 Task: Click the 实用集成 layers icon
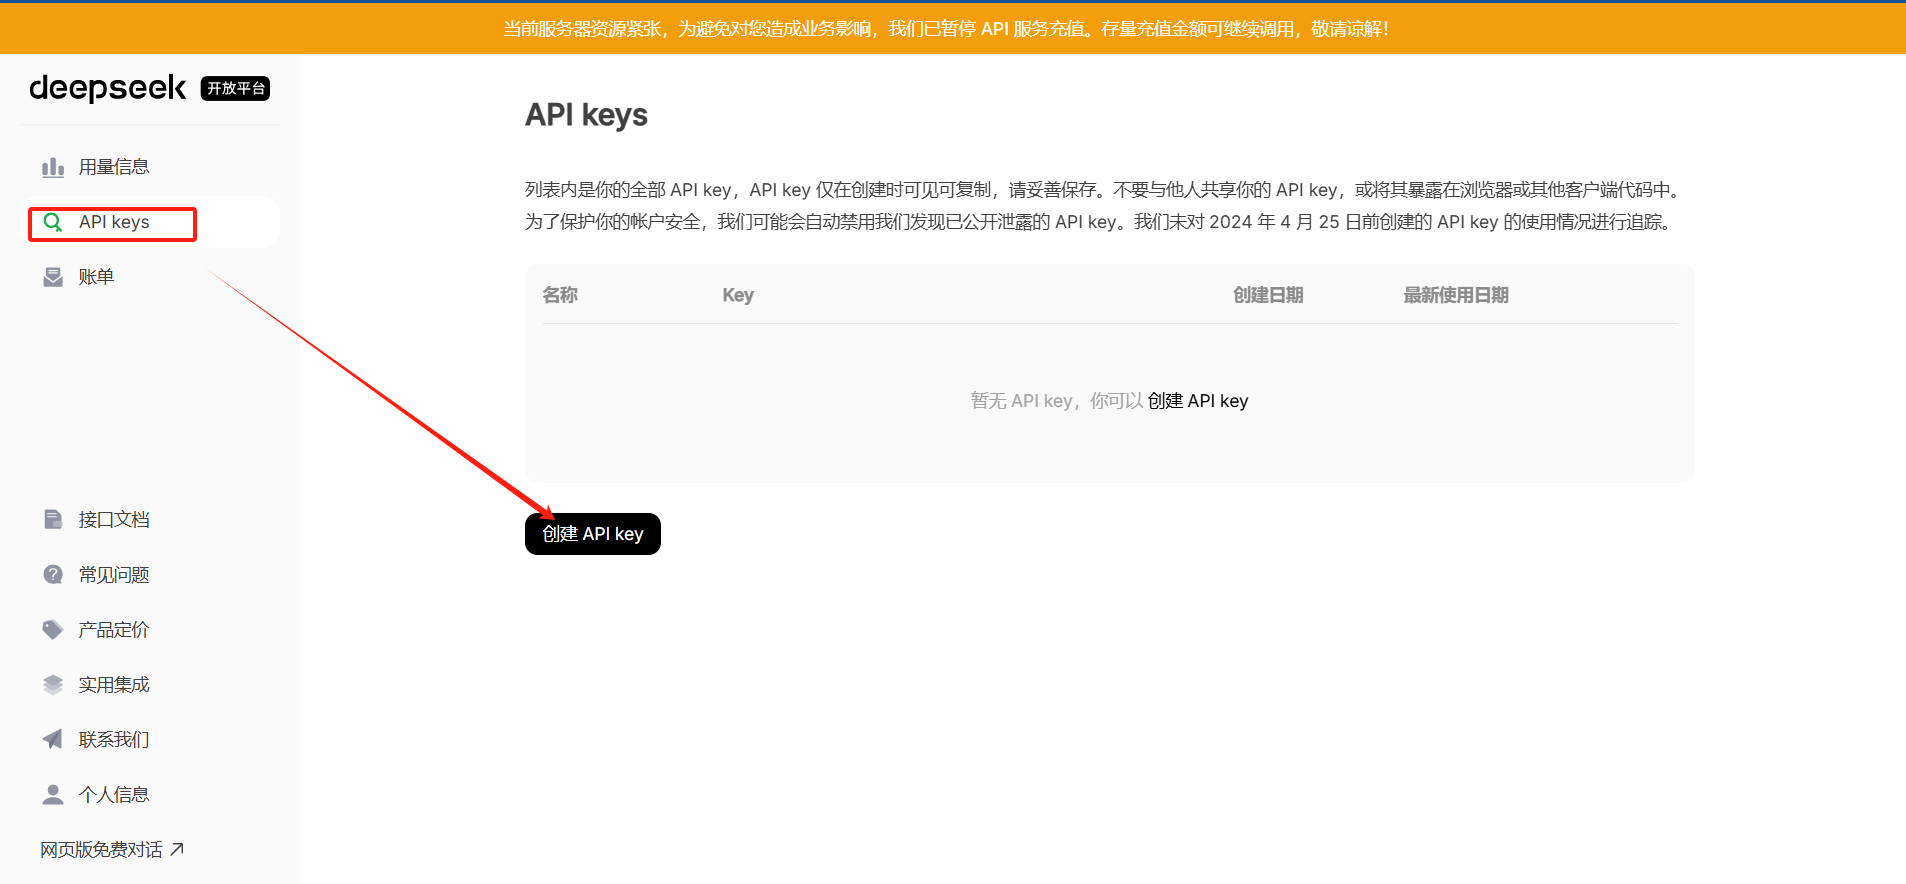point(53,684)
